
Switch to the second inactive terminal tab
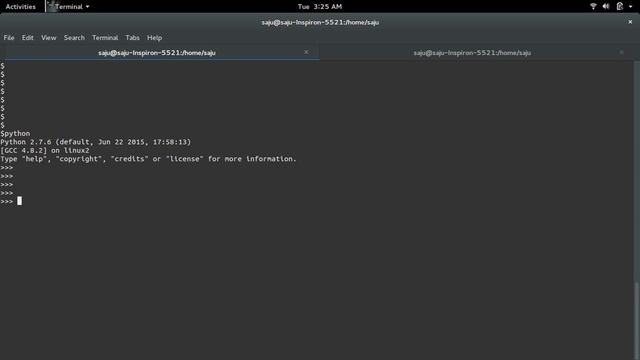coord(472,53)
